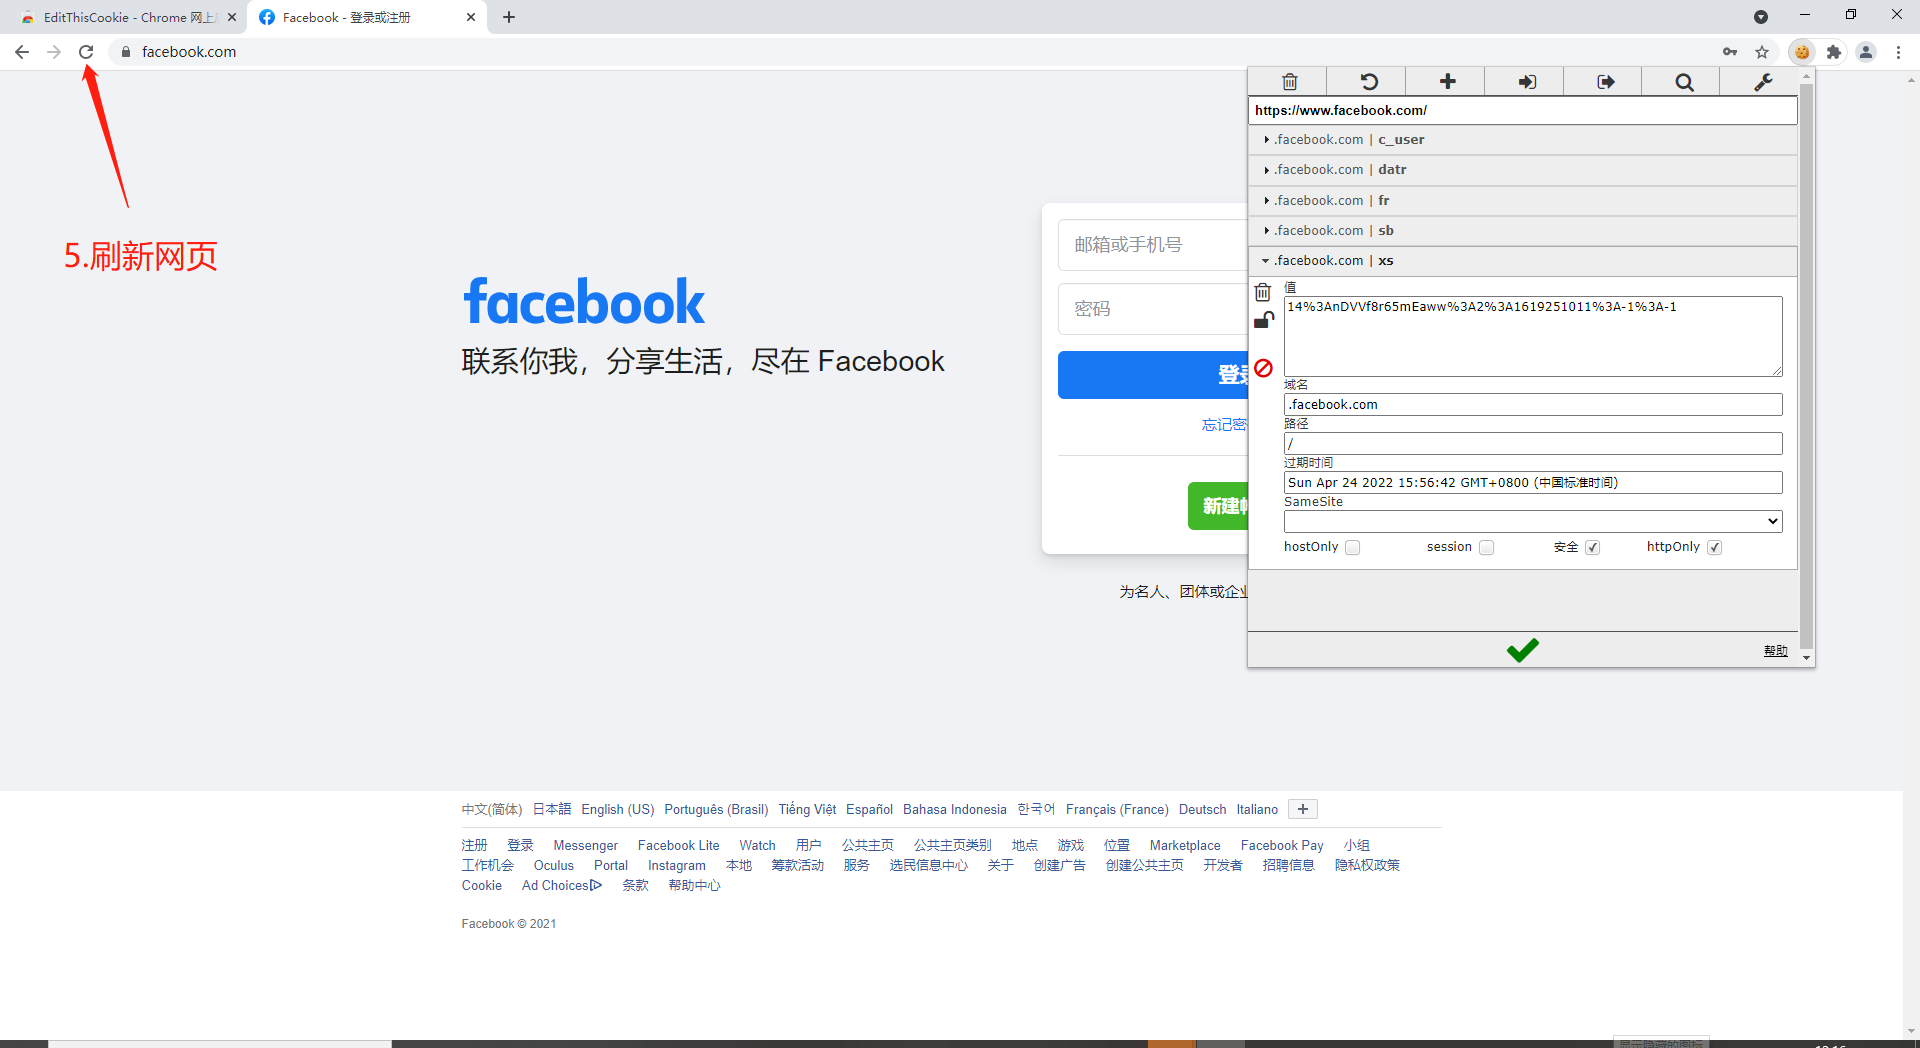This screenshot has width=1920, height=1048.
Task: Click the export cookies icon
Action: (x=1605, y=82)
